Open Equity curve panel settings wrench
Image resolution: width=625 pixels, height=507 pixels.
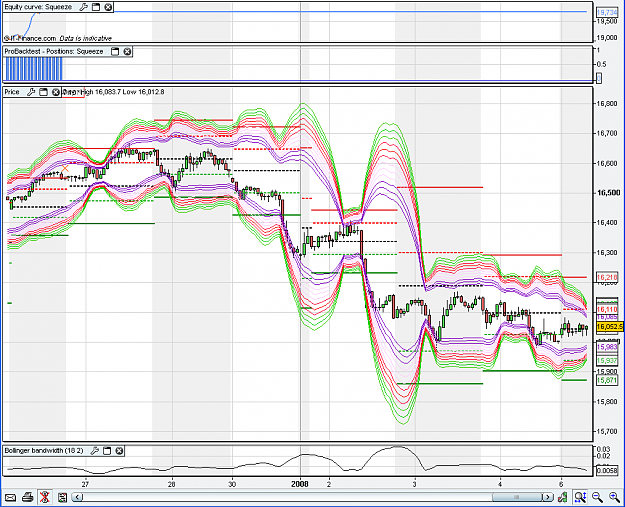pos(83,7)
